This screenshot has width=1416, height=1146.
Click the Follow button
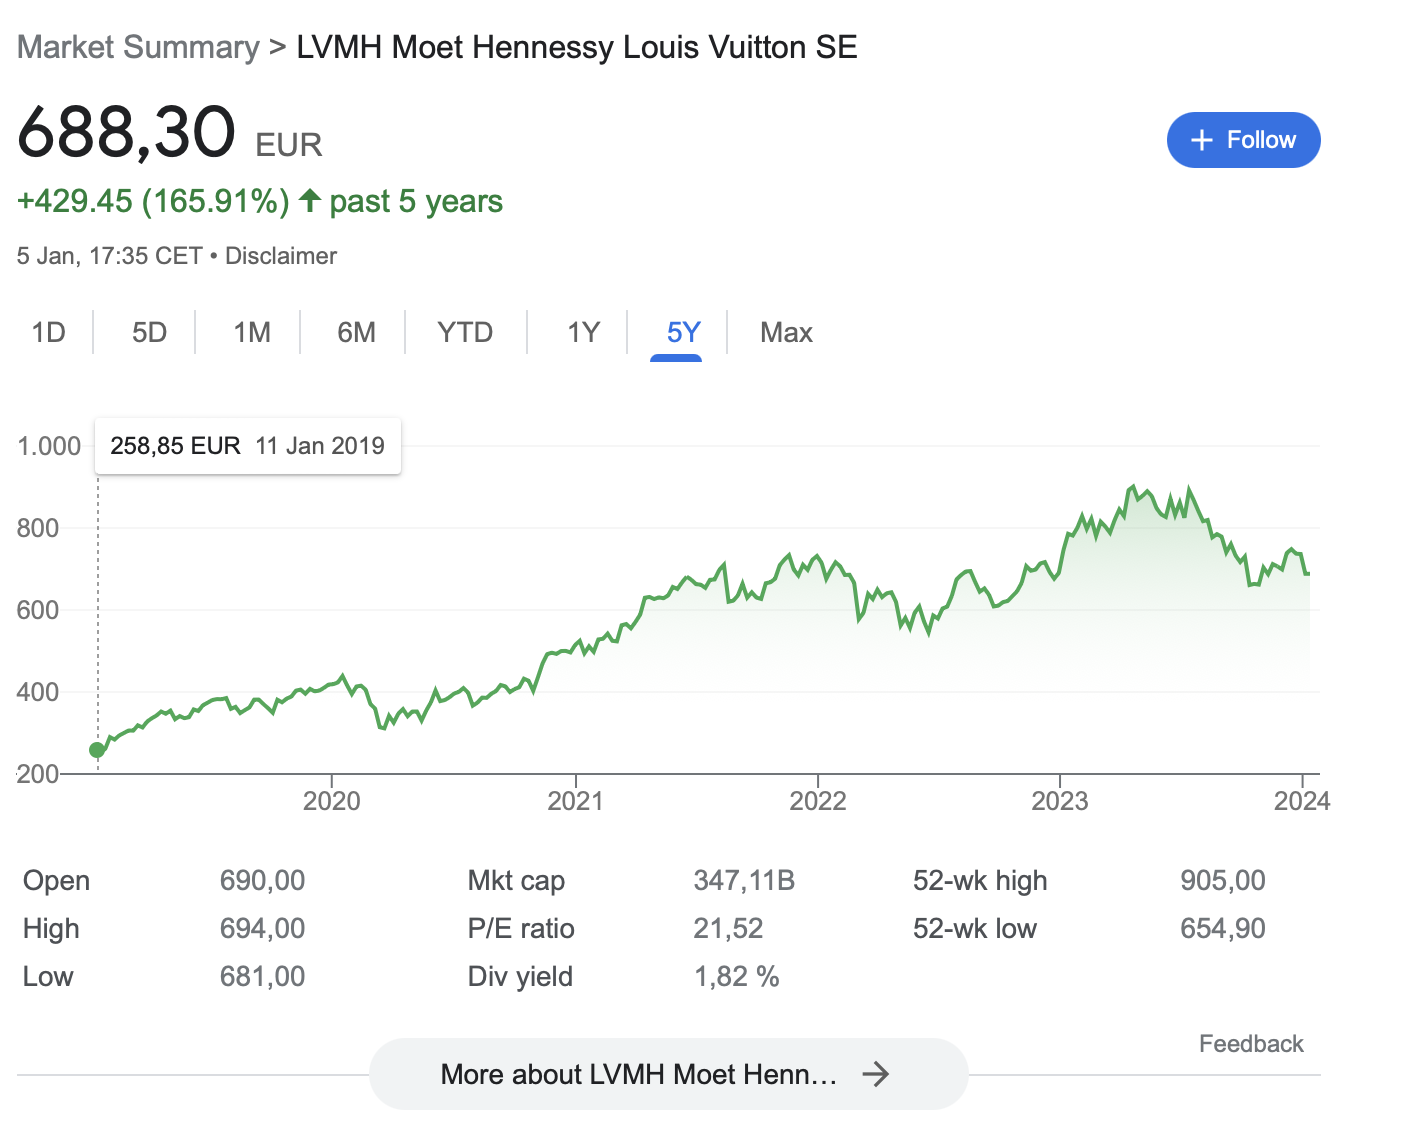pyautogui.click(x=1243, y=140)
